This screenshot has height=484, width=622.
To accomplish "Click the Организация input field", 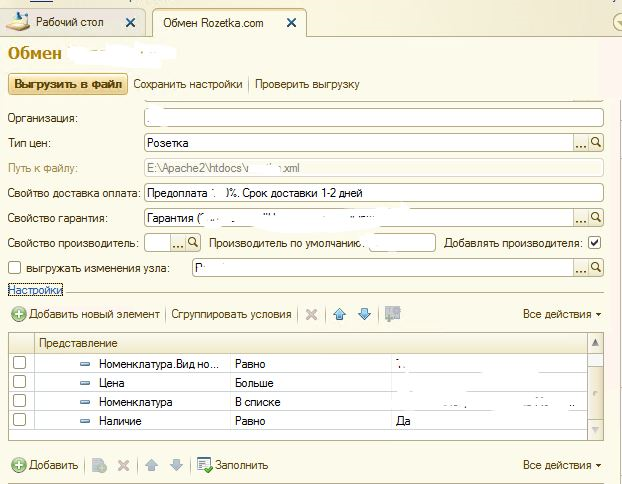I will [x=374, y=118].
